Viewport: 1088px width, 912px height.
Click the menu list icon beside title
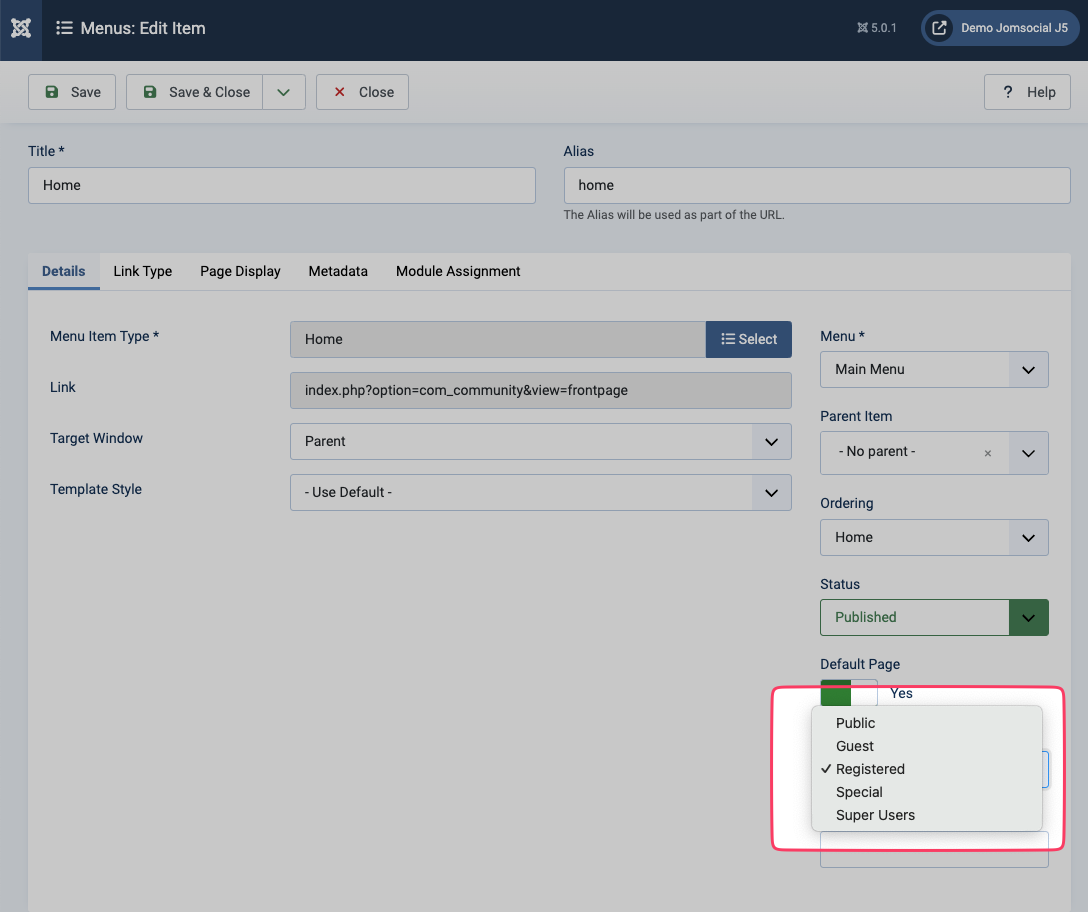(x=64, y=28)
